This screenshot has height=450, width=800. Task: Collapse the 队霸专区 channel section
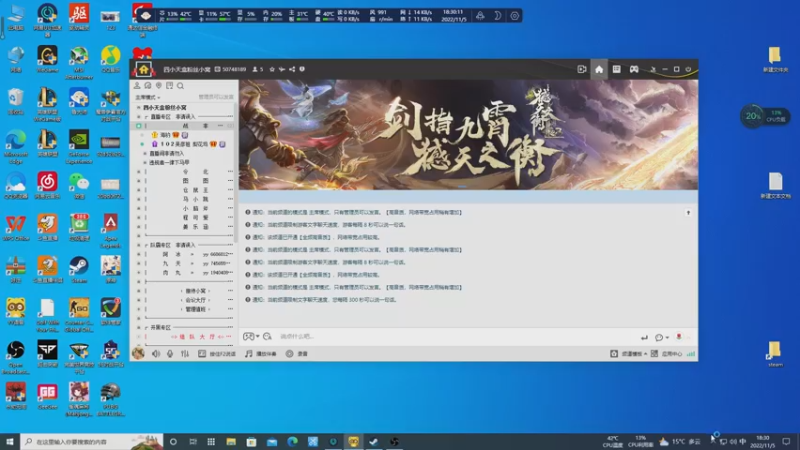[x=139, y=245]
